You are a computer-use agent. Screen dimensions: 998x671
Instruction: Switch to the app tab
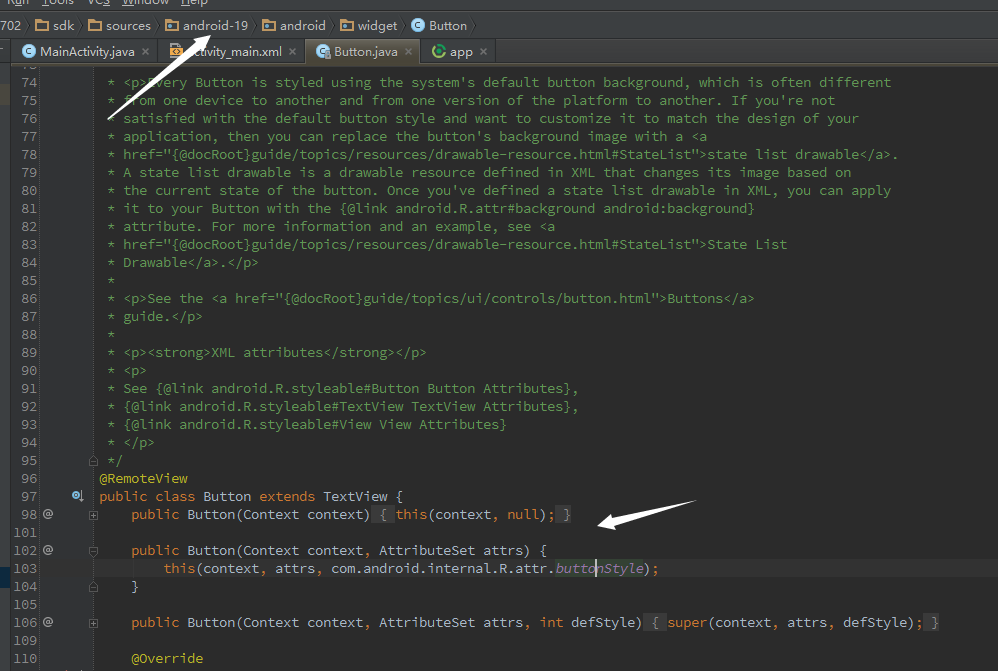click(460, 51)
